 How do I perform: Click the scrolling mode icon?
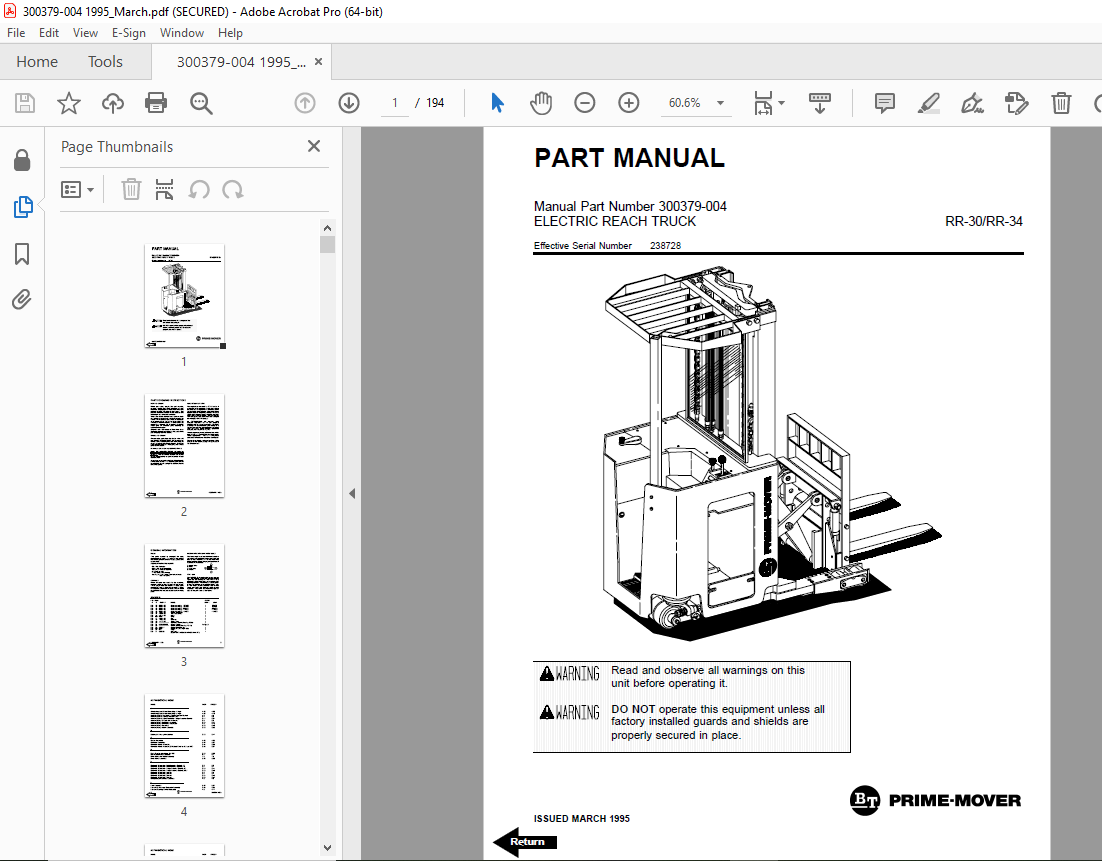pos(819,103)
